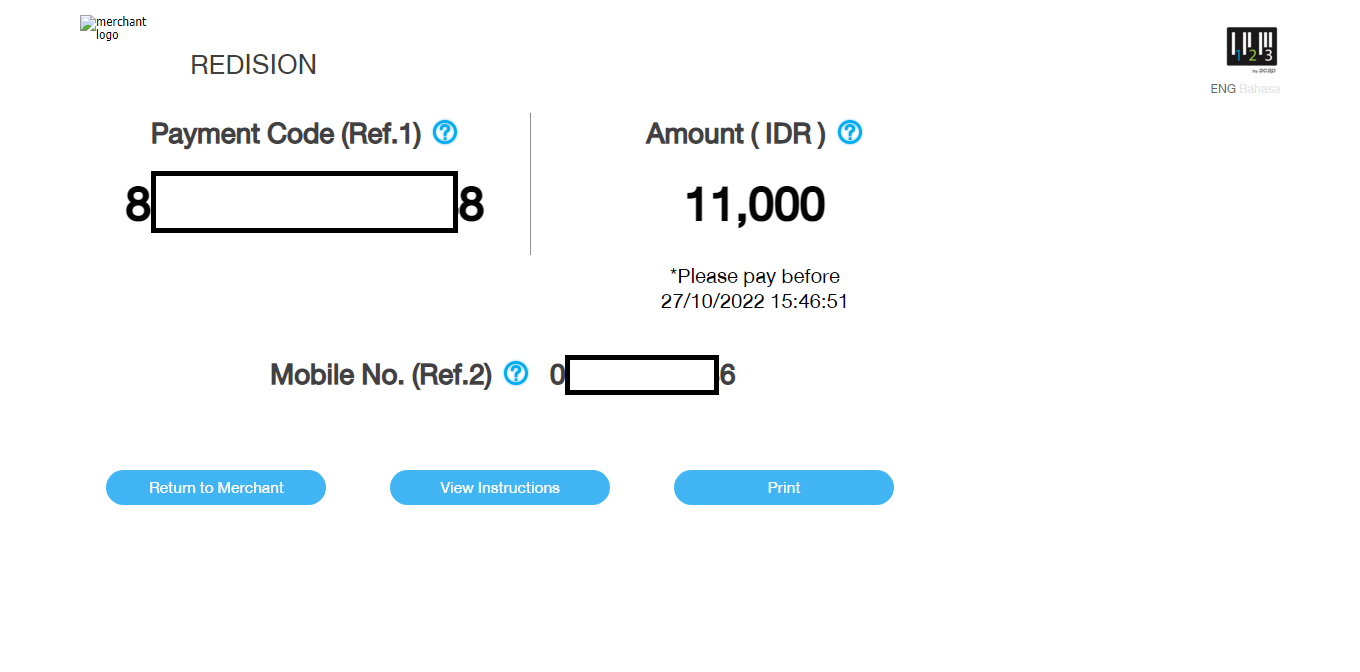The height and width of the screenshot is (672, 1360).
Task: Switch language to Bahasa
Action: [1260, 89]
